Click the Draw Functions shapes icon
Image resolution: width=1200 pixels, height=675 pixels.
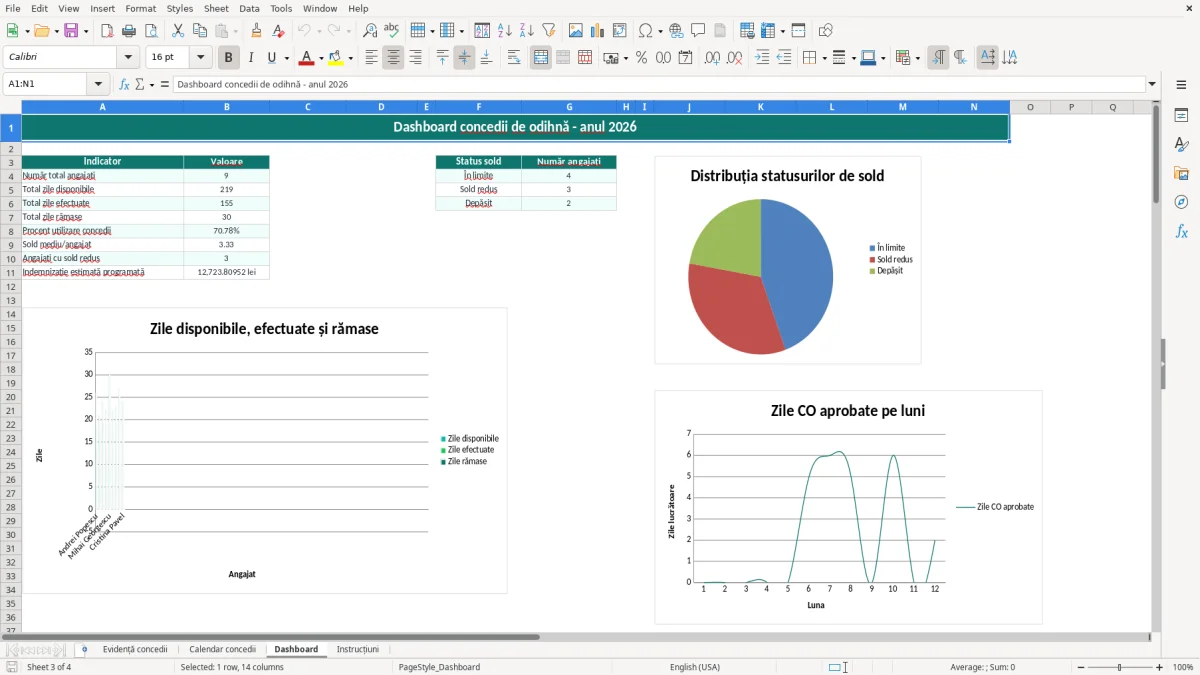pyautogui.click(x=826, y=31)
